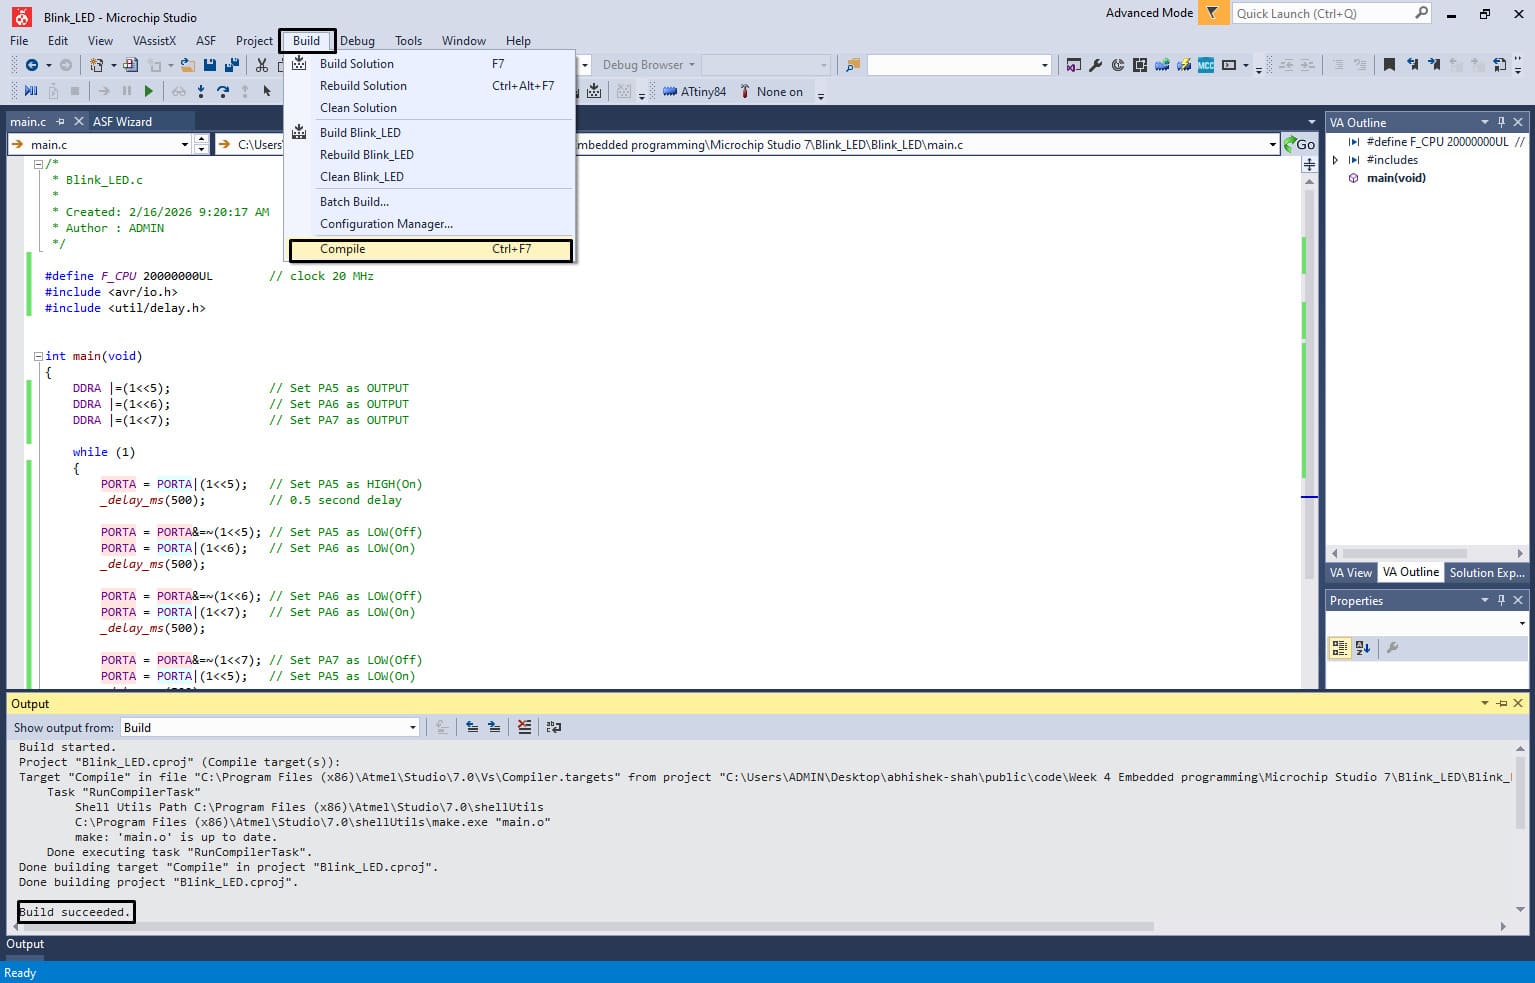This screenshot has width=1535, height=983.
Task: Open the Properties object selector dropdown
Action: [1522, 623]
